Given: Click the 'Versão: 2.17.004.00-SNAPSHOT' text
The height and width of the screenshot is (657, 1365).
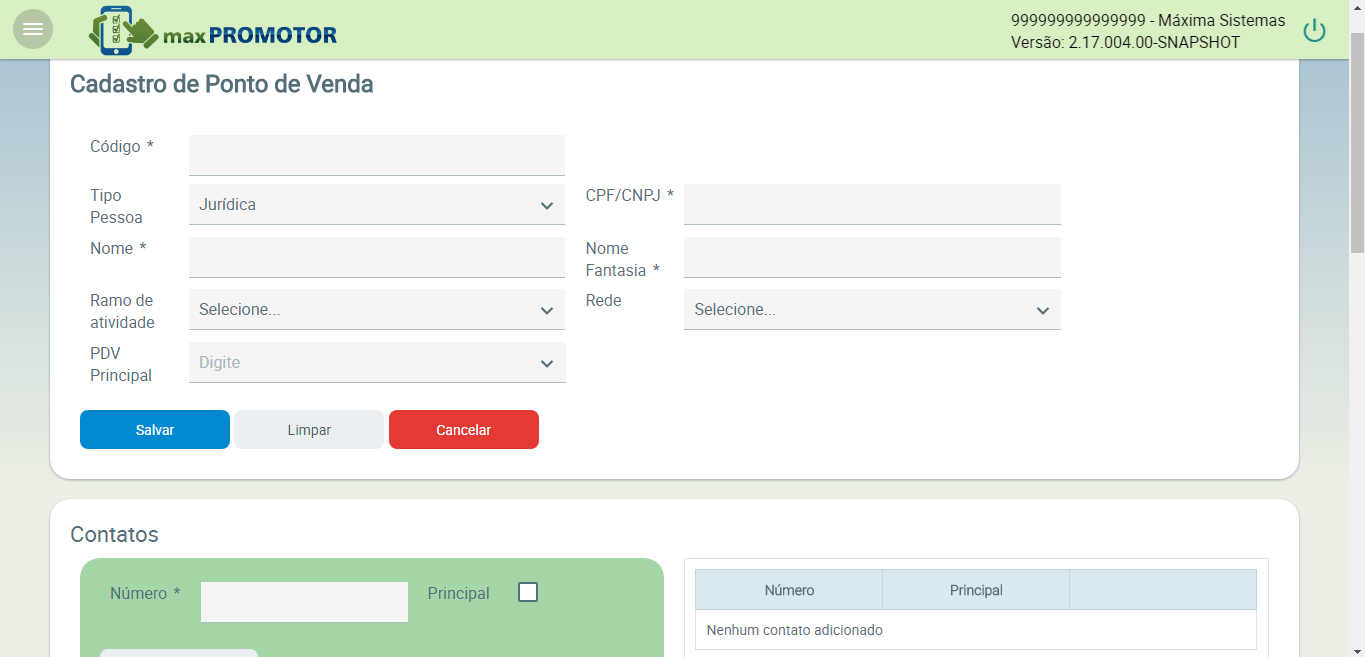Looking at the screenshot, I should click(x=1125, y=42).
